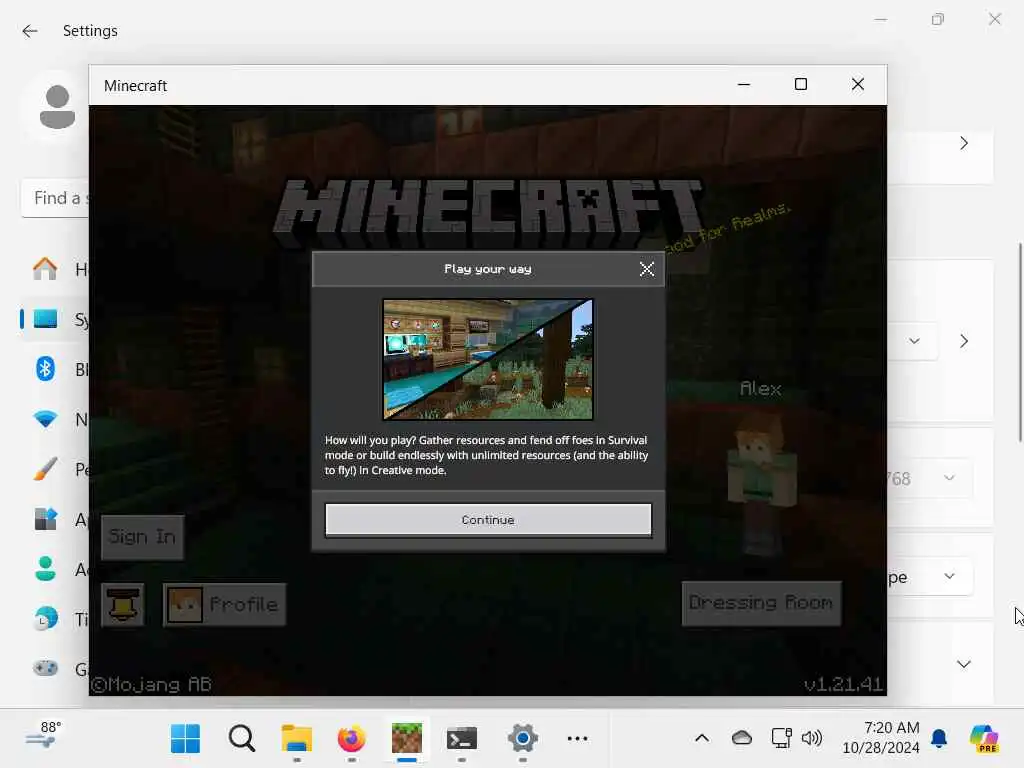
Task: Click Continue in Play your way dialog
Action: [488, 520]
